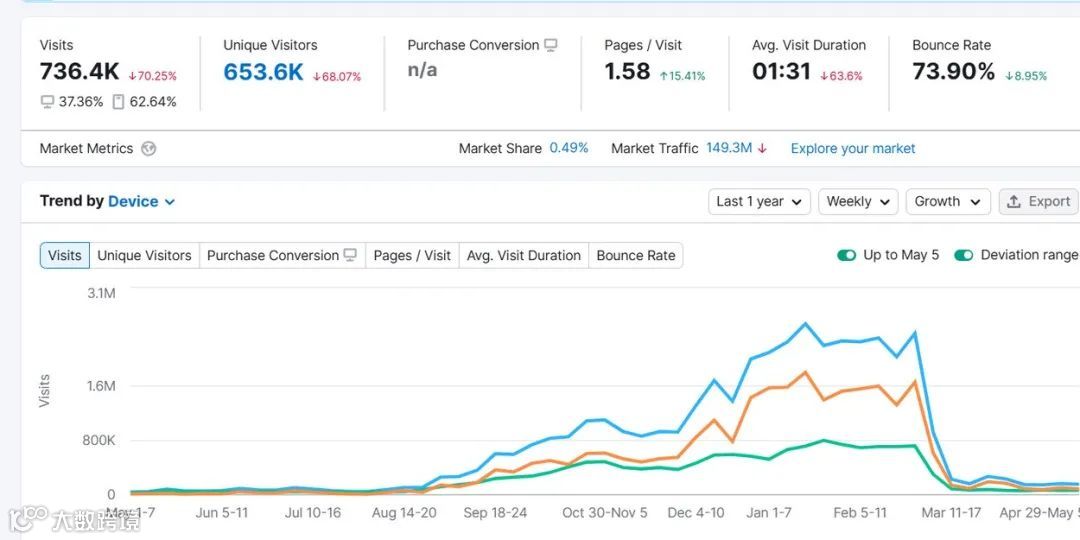Click the 800K y-axis label
The image size is (1080, 540).
click(98, 441)
